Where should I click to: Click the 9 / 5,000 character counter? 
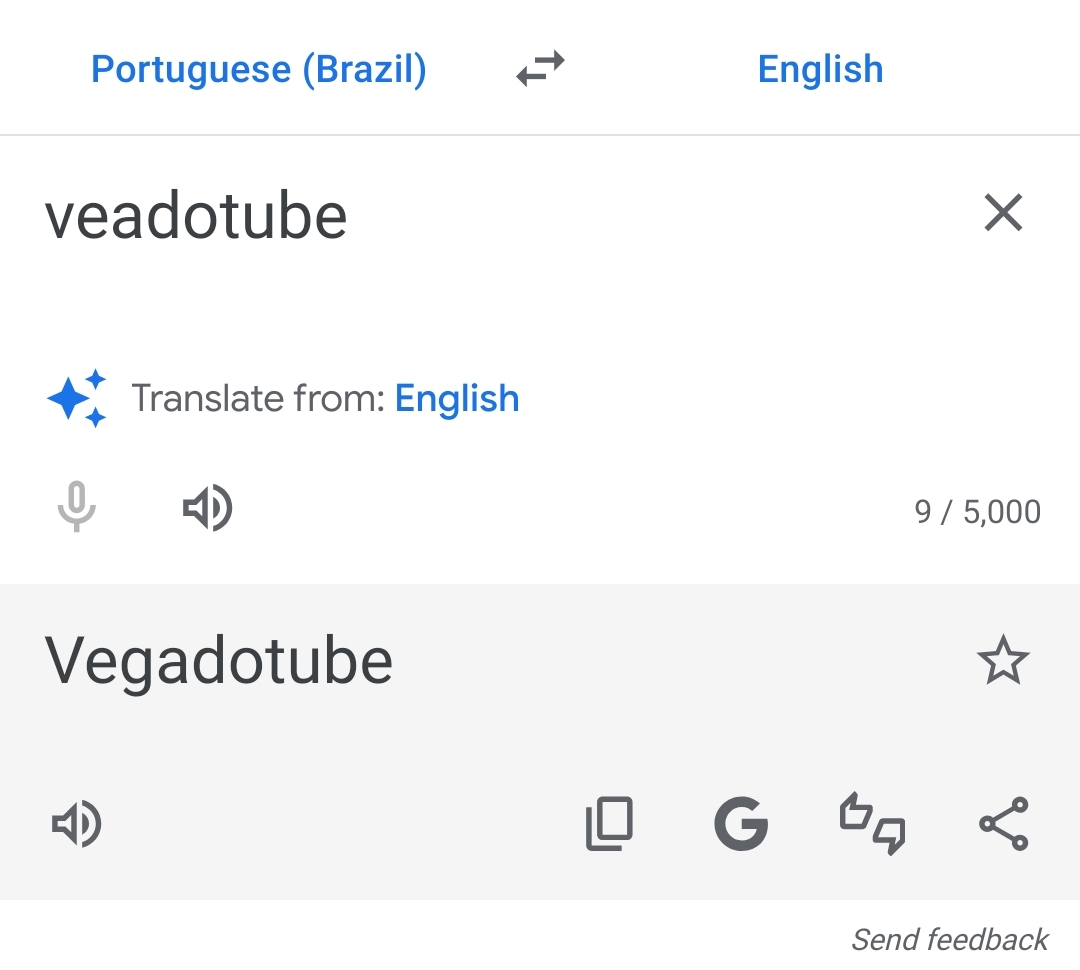977,512
